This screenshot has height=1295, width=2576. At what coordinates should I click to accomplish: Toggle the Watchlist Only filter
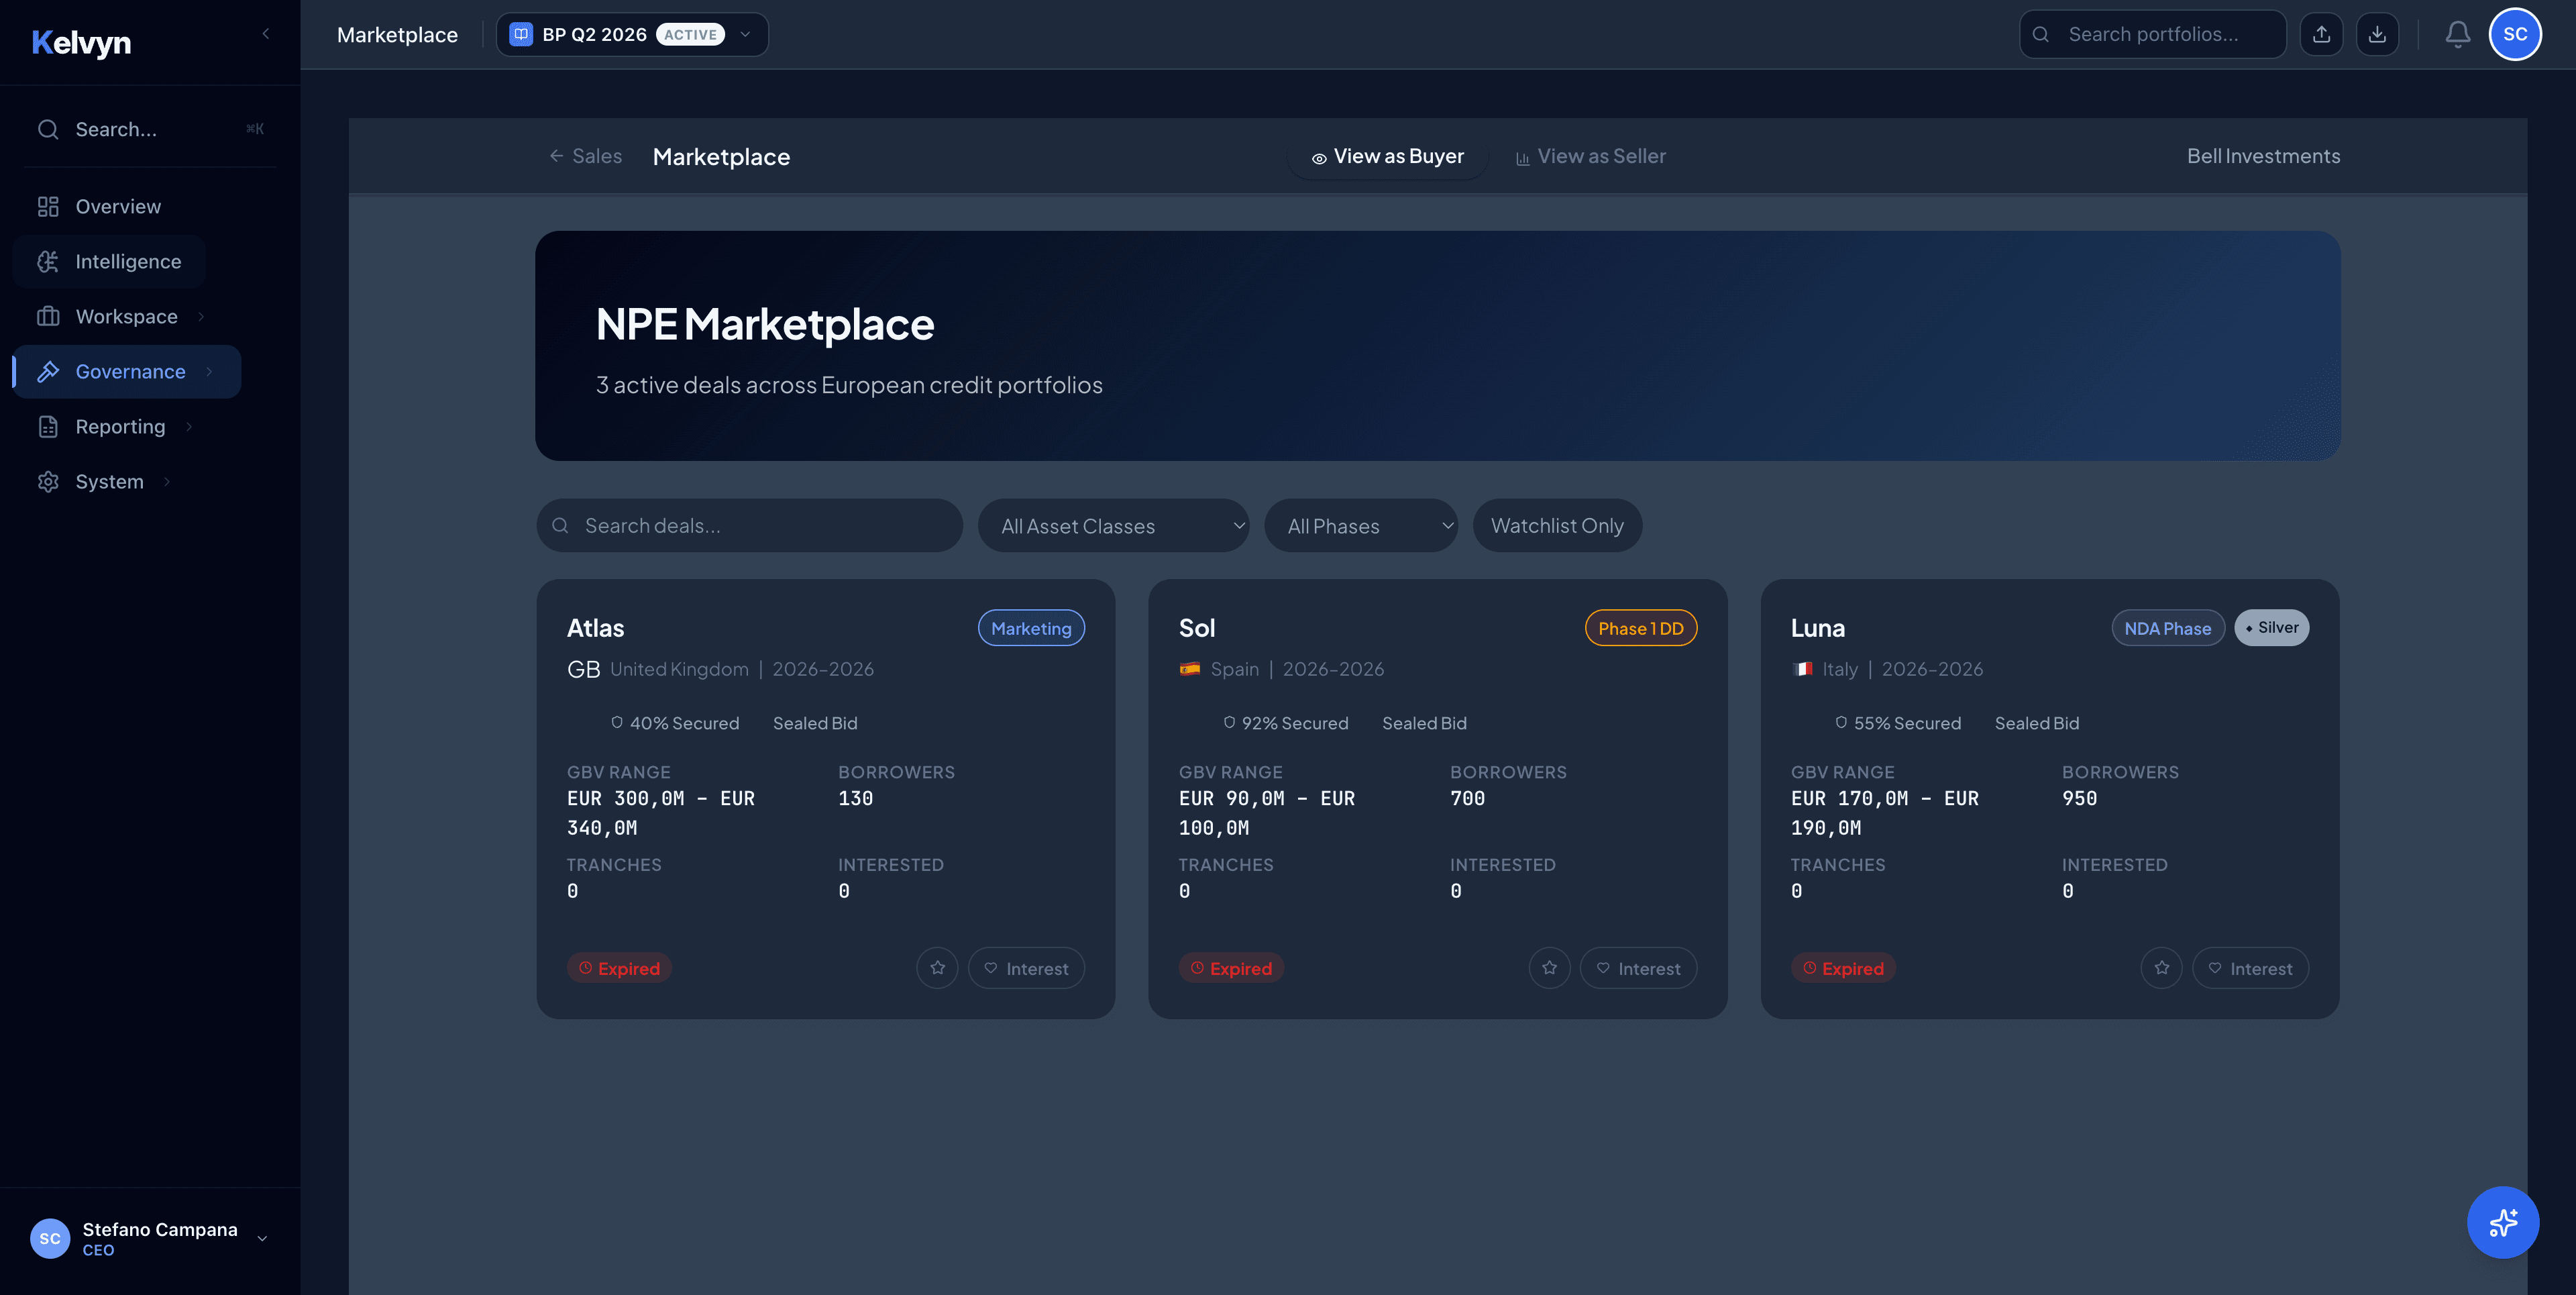1557,525
